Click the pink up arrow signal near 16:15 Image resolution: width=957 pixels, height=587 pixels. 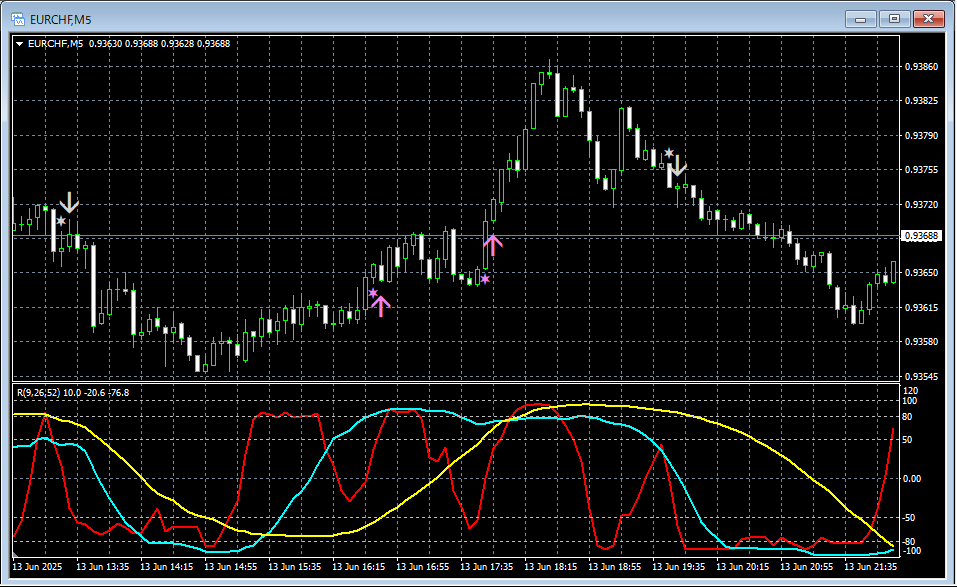[x=381, y=306]
